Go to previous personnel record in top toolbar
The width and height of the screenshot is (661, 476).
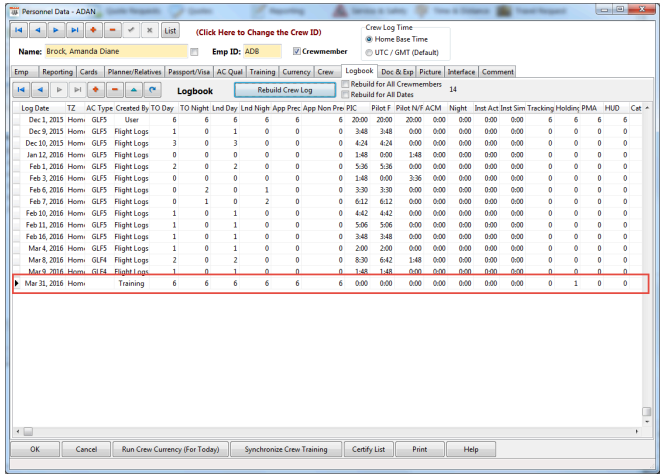(x=38, y=30)
